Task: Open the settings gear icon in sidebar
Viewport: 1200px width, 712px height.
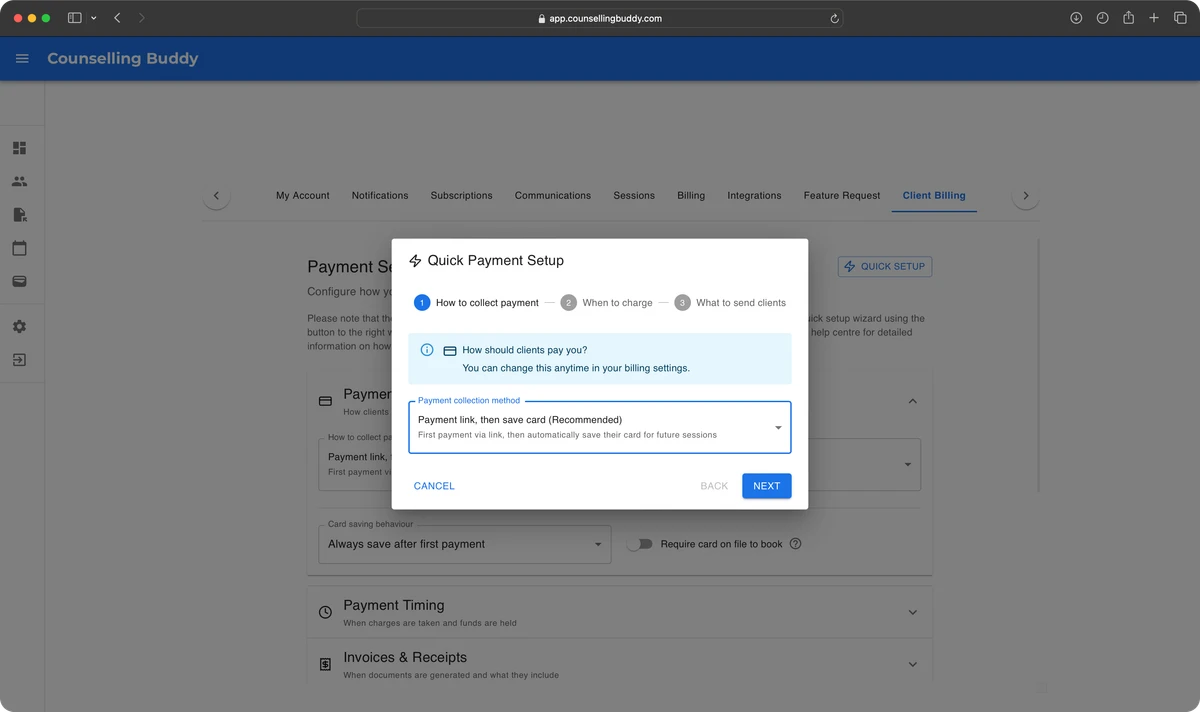Action: pos(19,327)
